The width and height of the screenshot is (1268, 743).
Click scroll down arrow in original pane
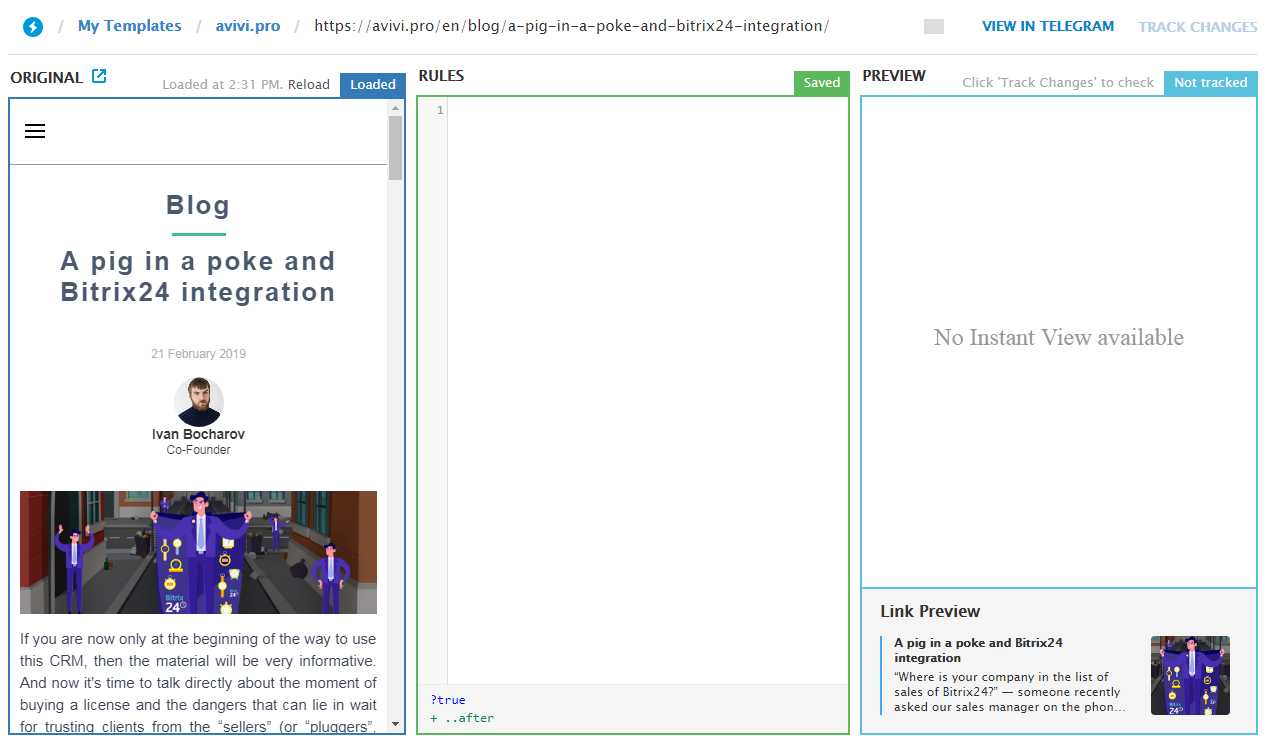pos(395,723)
